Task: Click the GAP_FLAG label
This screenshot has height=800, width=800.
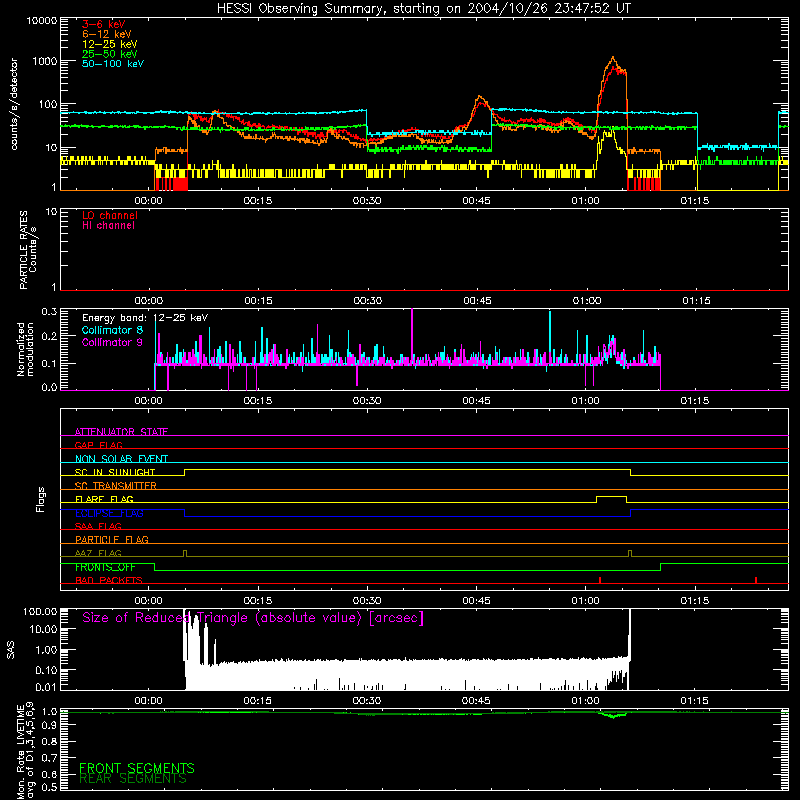Action: [98, 445]
